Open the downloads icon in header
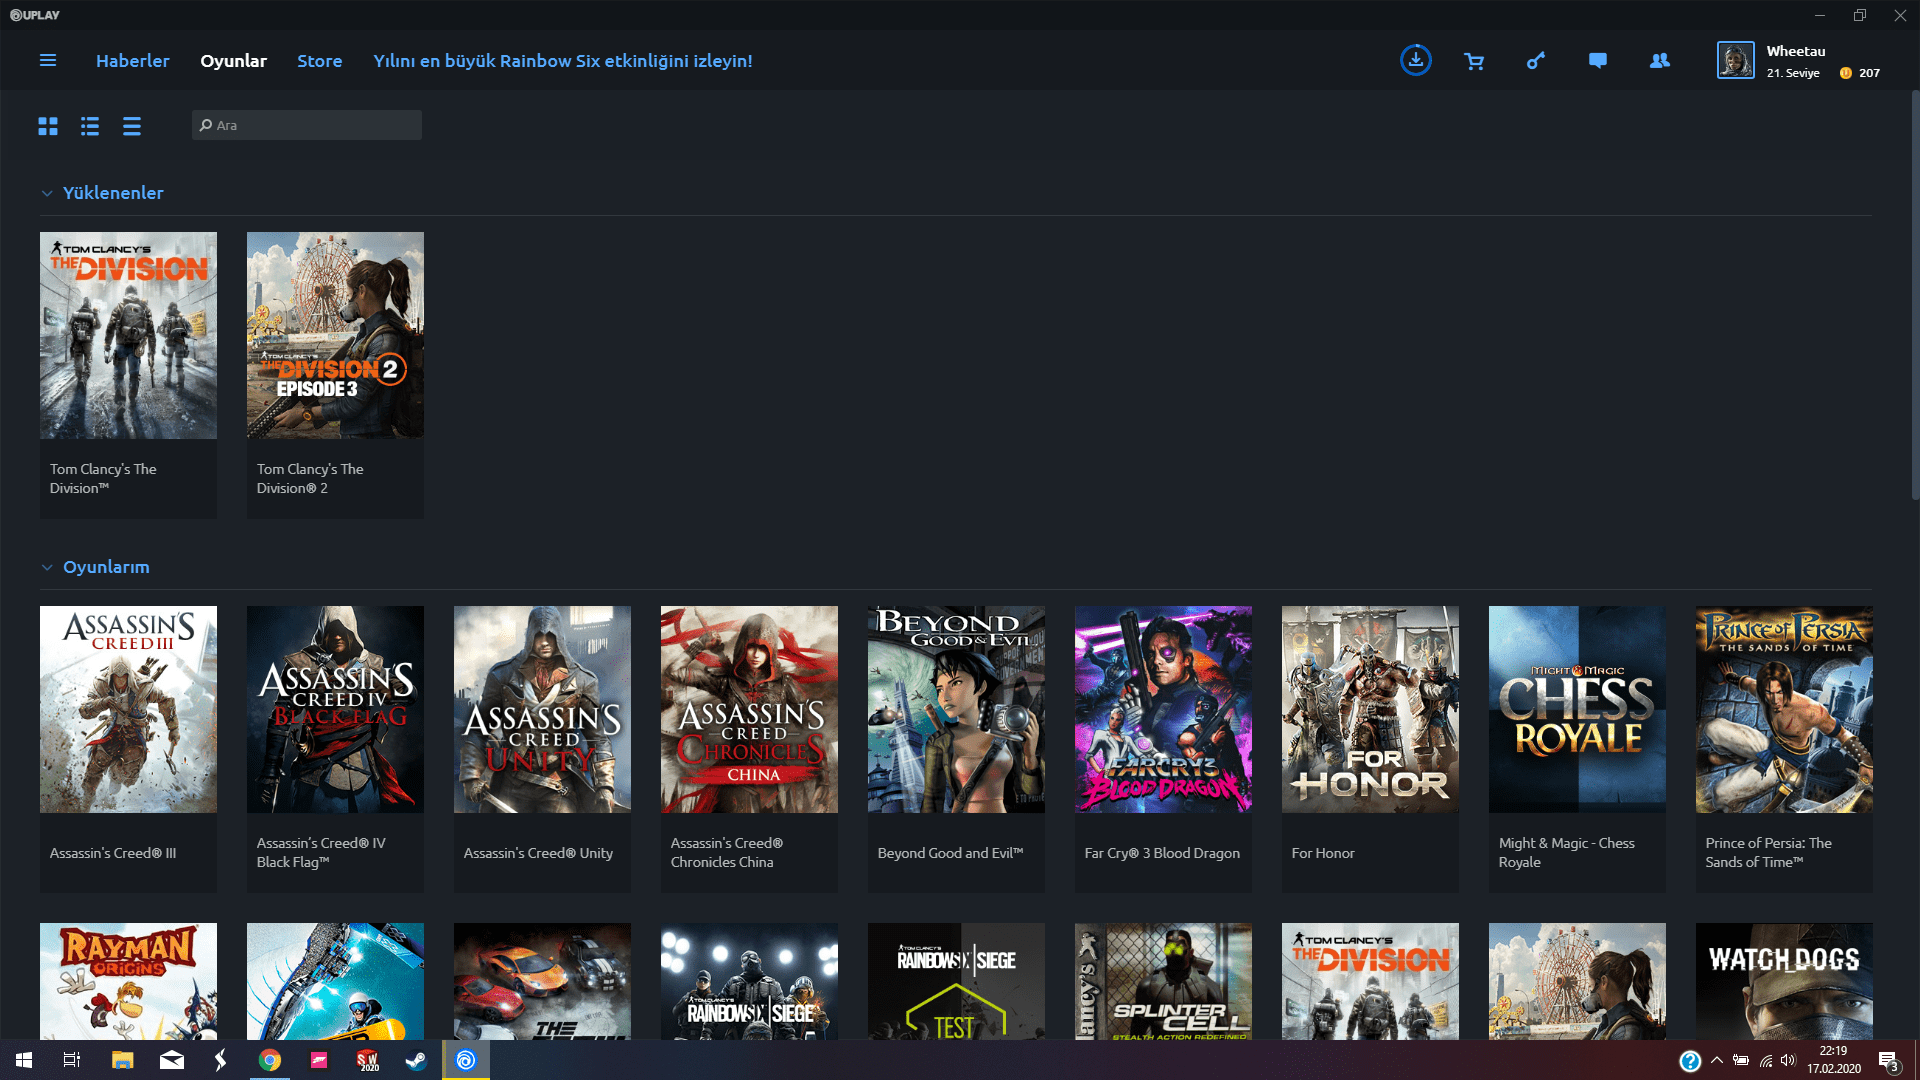Screen dimensions: 1920x1080 [1415, 60]
